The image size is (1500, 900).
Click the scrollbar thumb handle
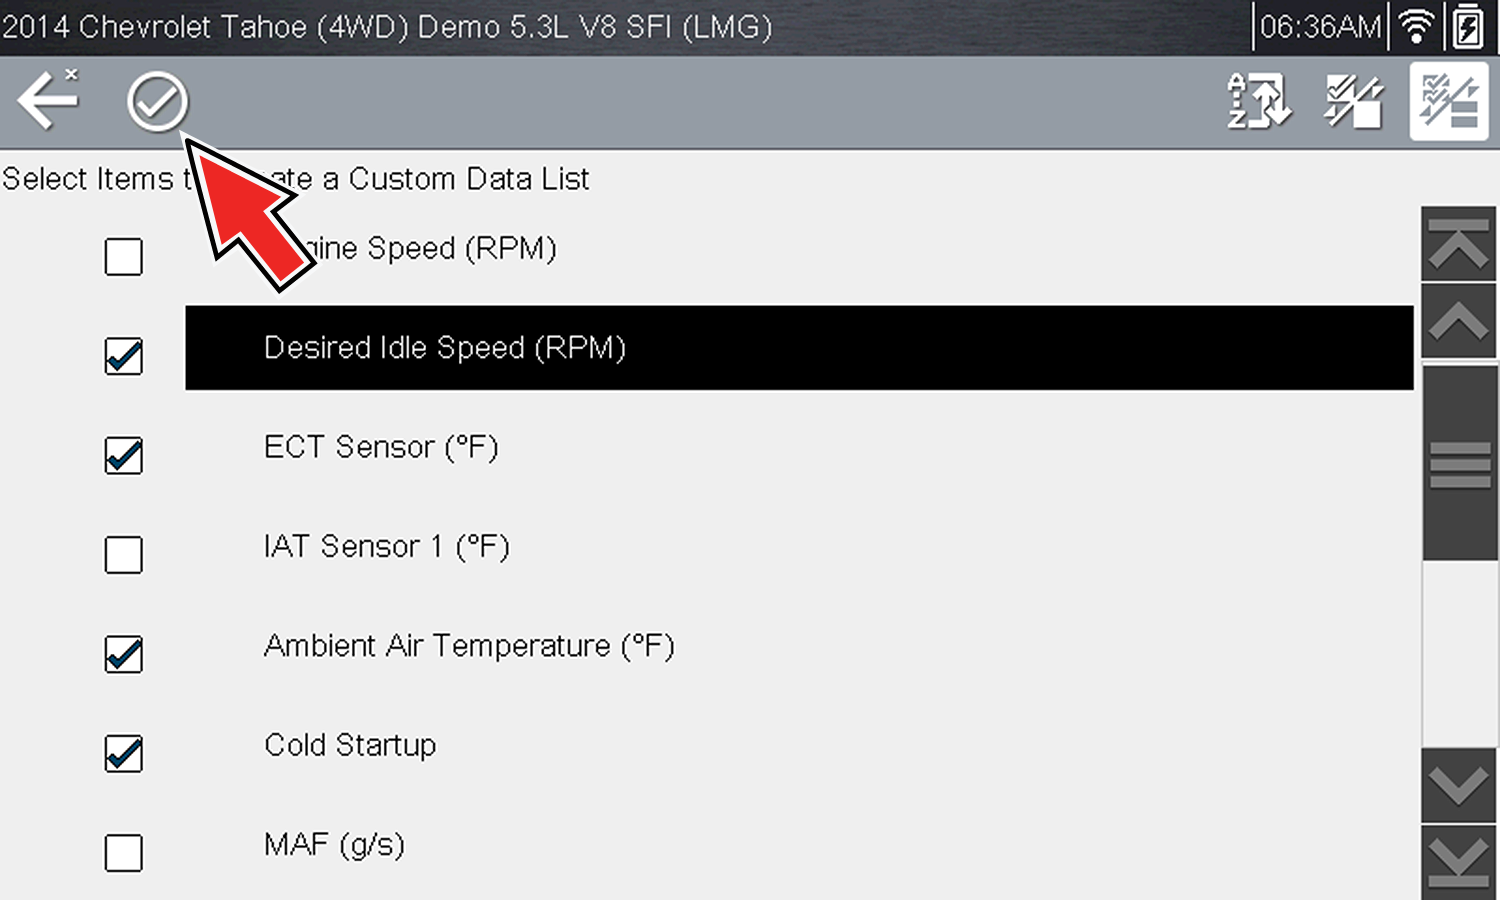coord(1459,463)
